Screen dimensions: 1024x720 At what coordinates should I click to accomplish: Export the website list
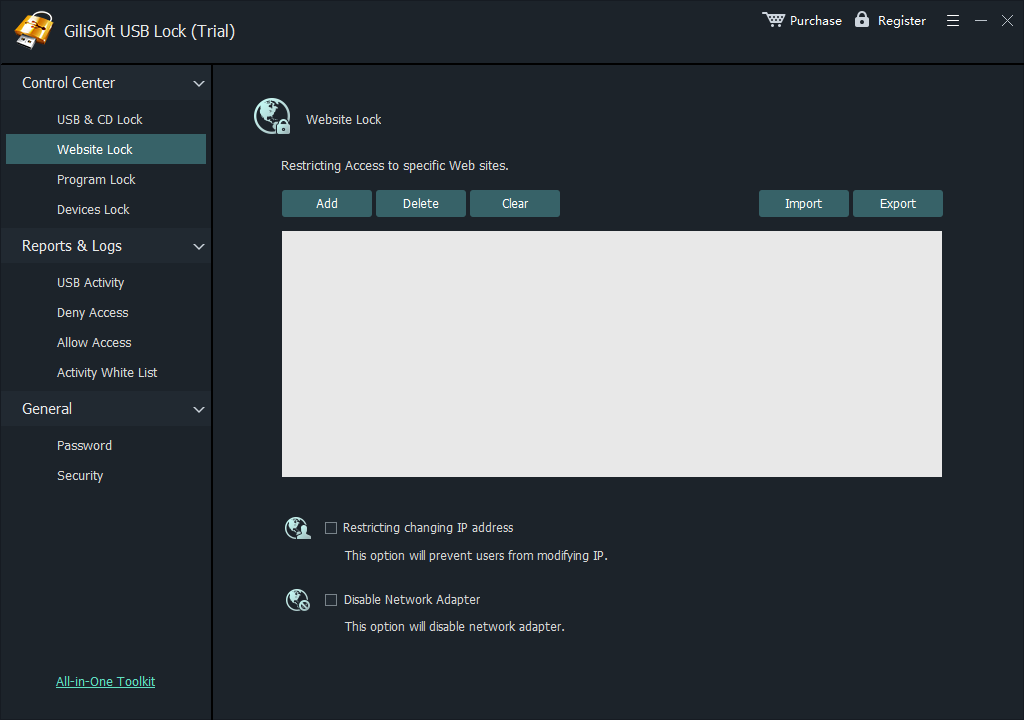click(897, 204)
